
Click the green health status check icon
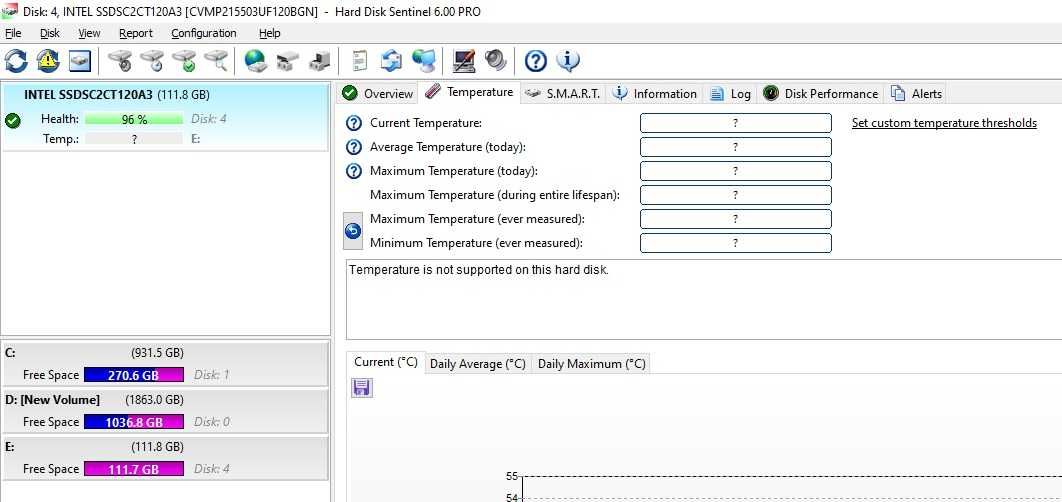(12, 121)
